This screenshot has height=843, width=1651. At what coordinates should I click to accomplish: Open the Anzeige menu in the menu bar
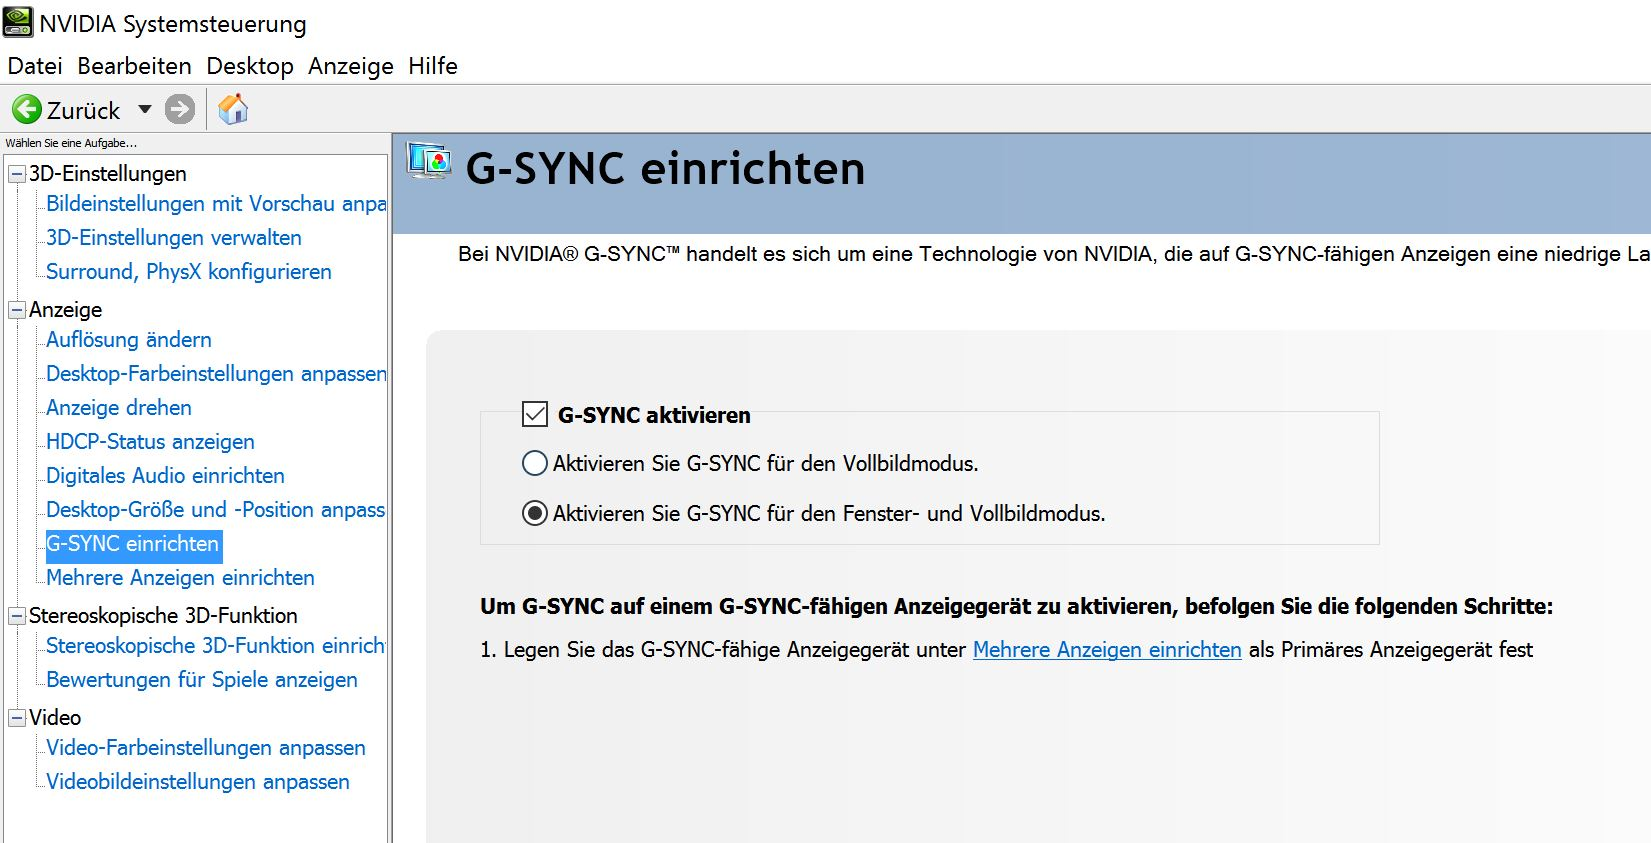click(351, 66)
